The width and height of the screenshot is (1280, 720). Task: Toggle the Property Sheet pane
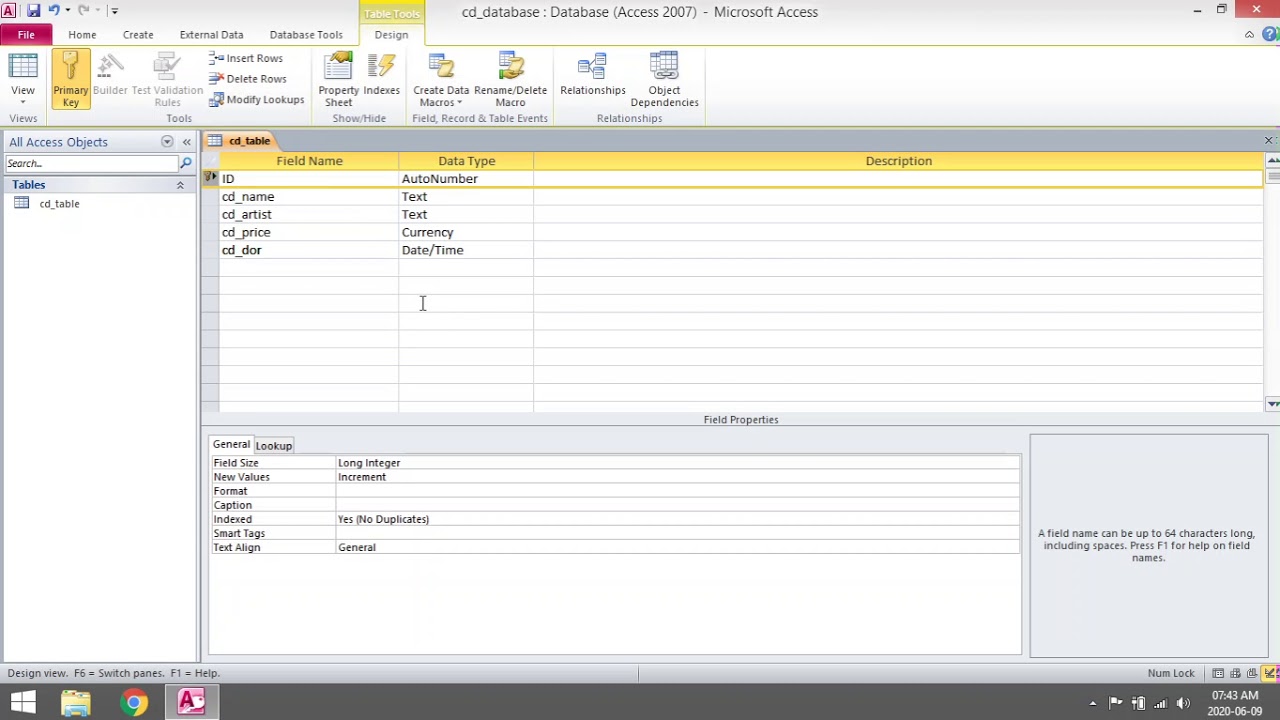(338, 79)
